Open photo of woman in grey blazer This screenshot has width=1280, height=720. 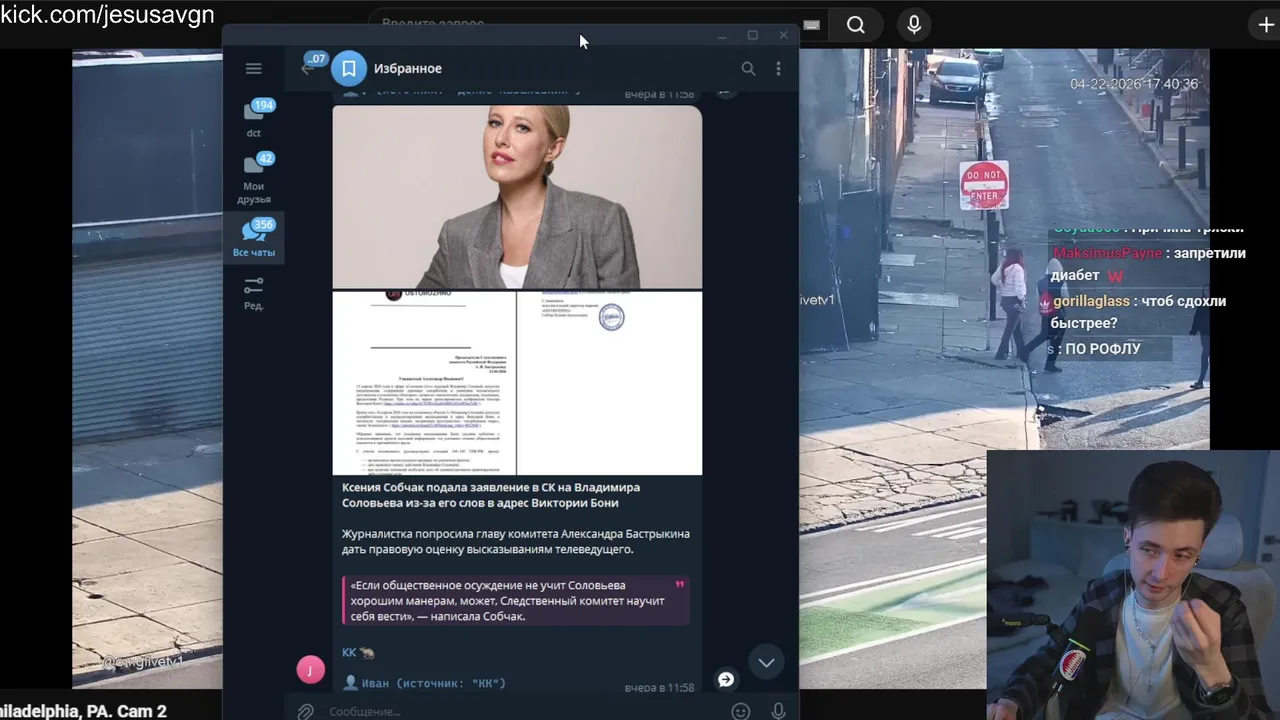pyautogui.click(x=517, y=197)
